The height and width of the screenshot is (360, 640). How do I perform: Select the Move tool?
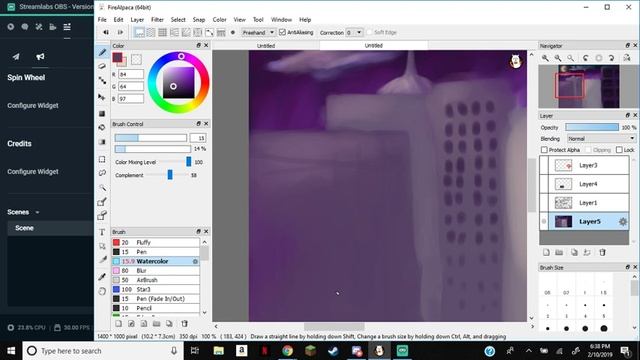pyautogui.click(x=102, y=97)
